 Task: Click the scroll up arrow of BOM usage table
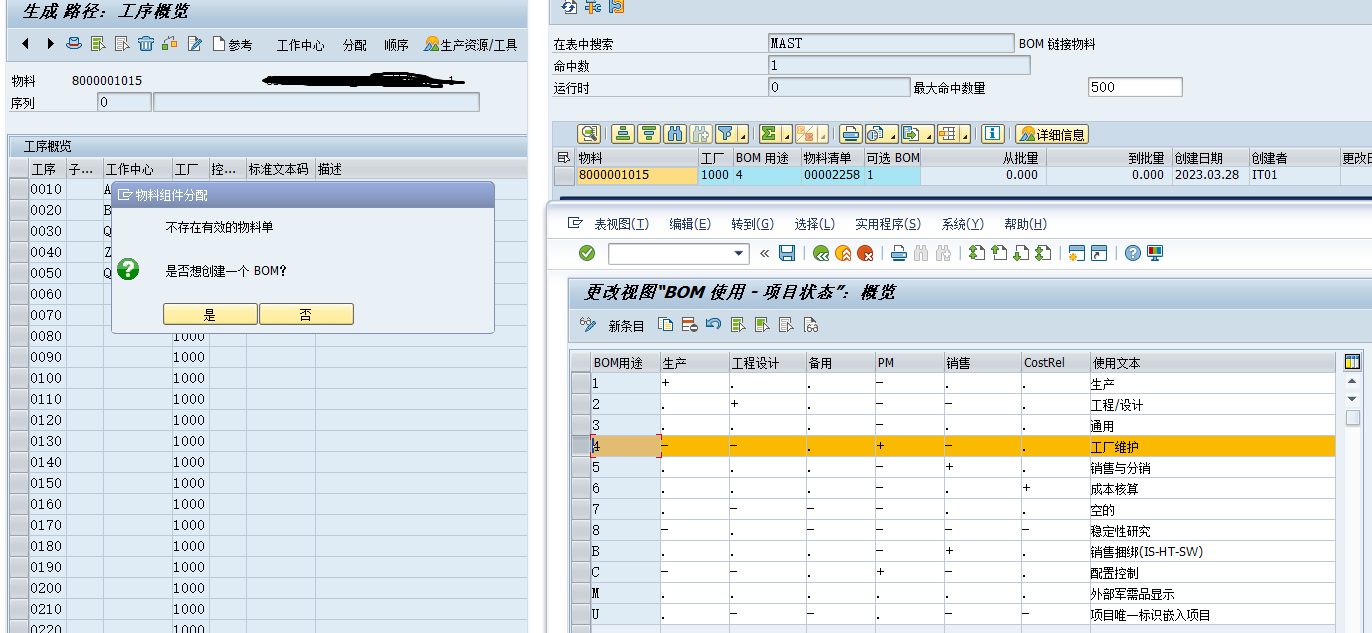click(x=1353, y=382)
